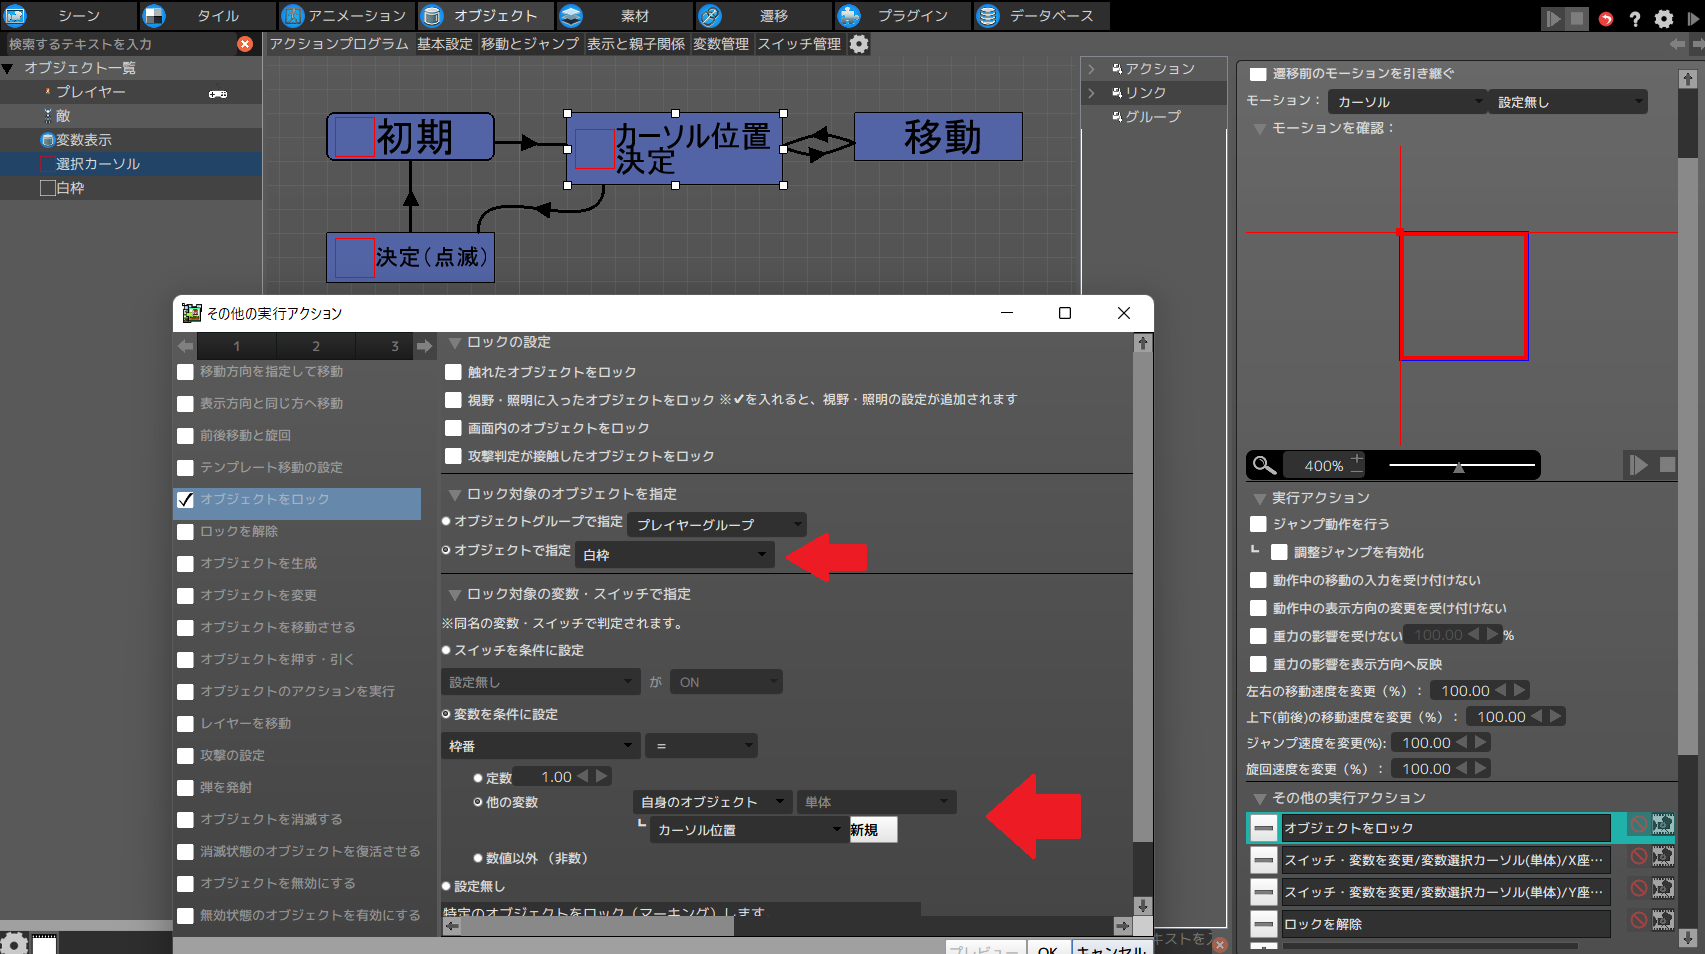
Task: Select the 素材 (materials) icon
Action: point(570,15)
